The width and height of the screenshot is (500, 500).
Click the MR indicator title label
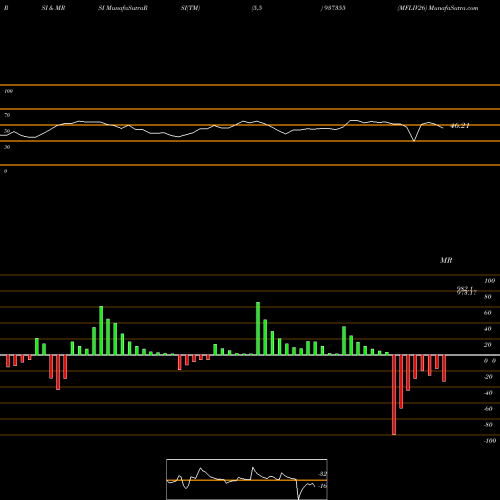[446, 260]
